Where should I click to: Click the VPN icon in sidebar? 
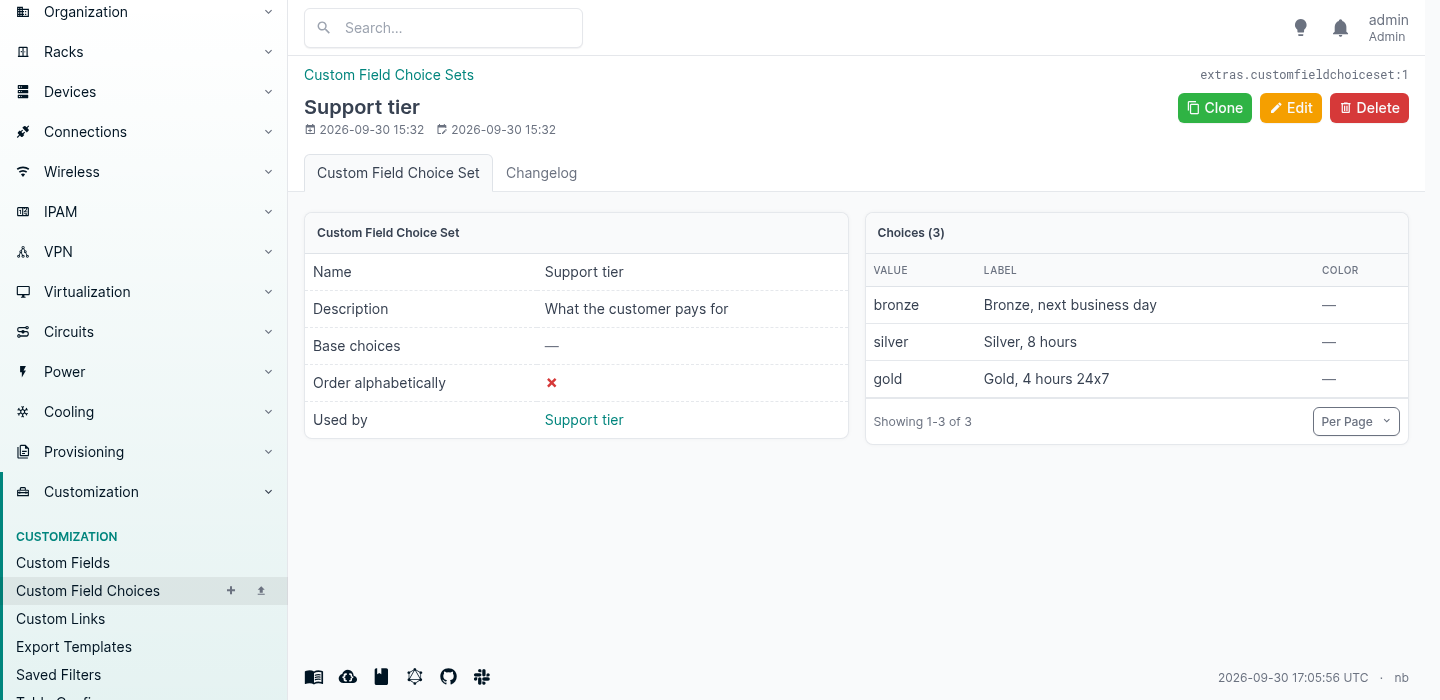(x=23, y=252)
